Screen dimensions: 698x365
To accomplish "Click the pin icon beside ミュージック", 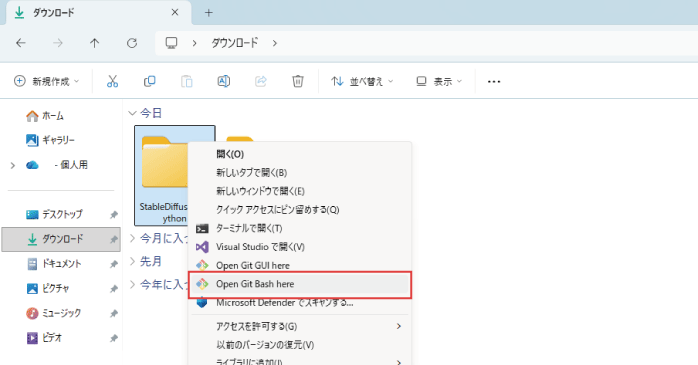I will (x=114, y=313).
